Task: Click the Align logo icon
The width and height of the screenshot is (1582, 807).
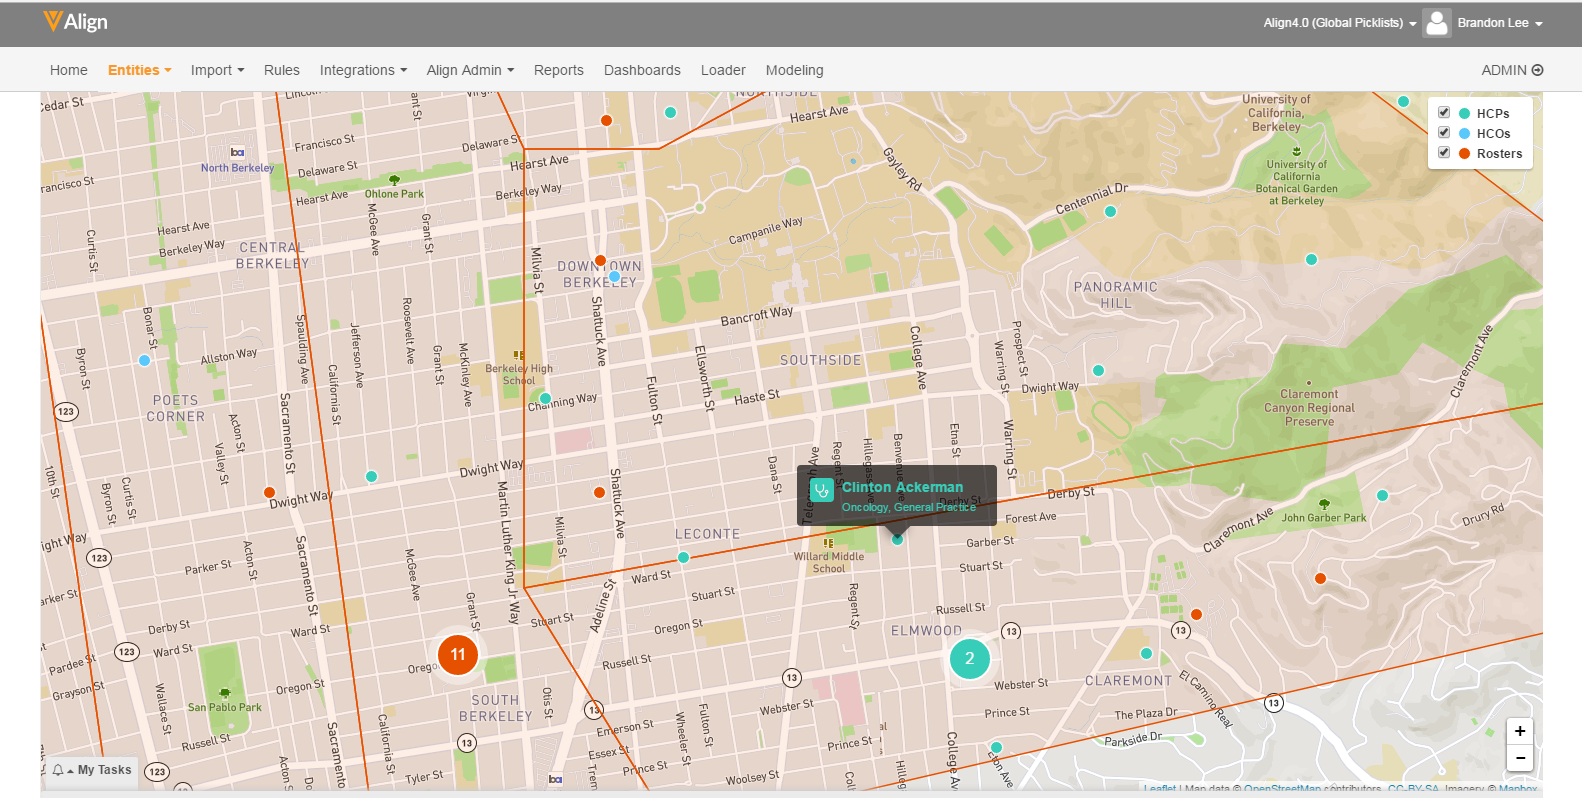Action: pyautogui.click(x=52, y=21)
